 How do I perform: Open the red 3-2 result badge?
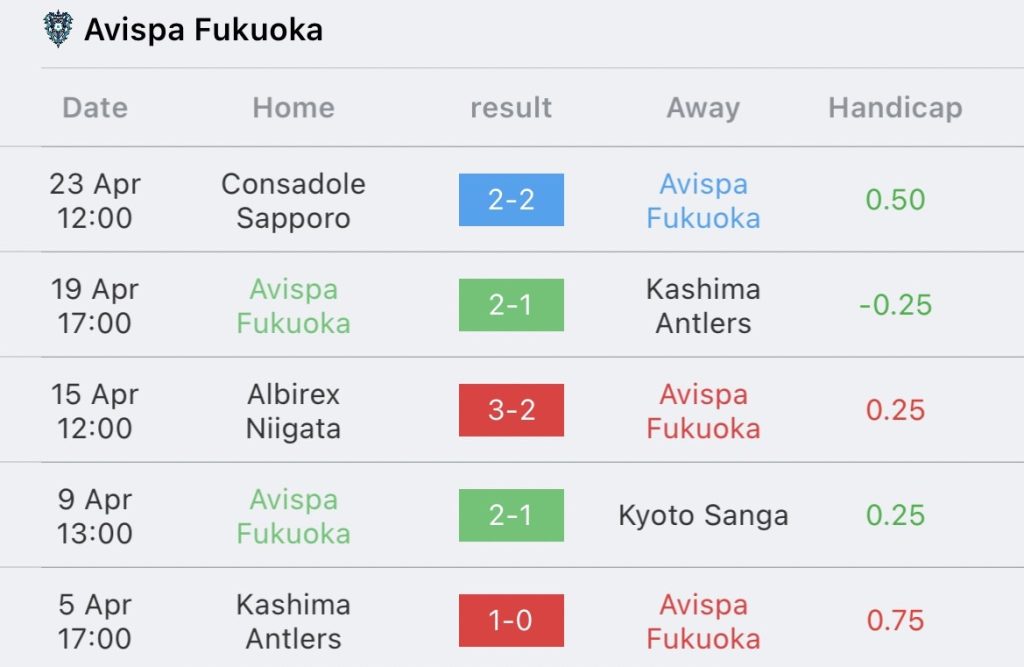pos(511,410)
